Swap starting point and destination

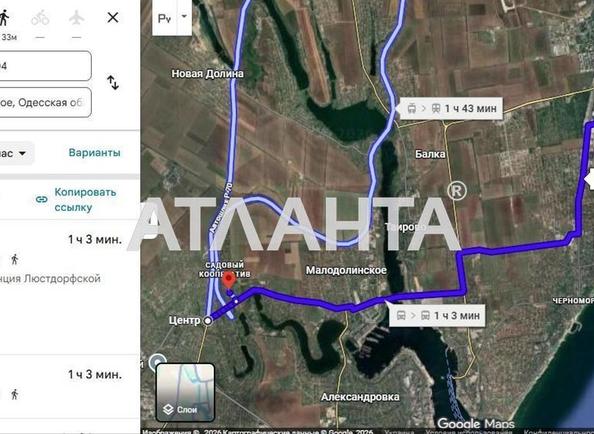coord(113,83)
